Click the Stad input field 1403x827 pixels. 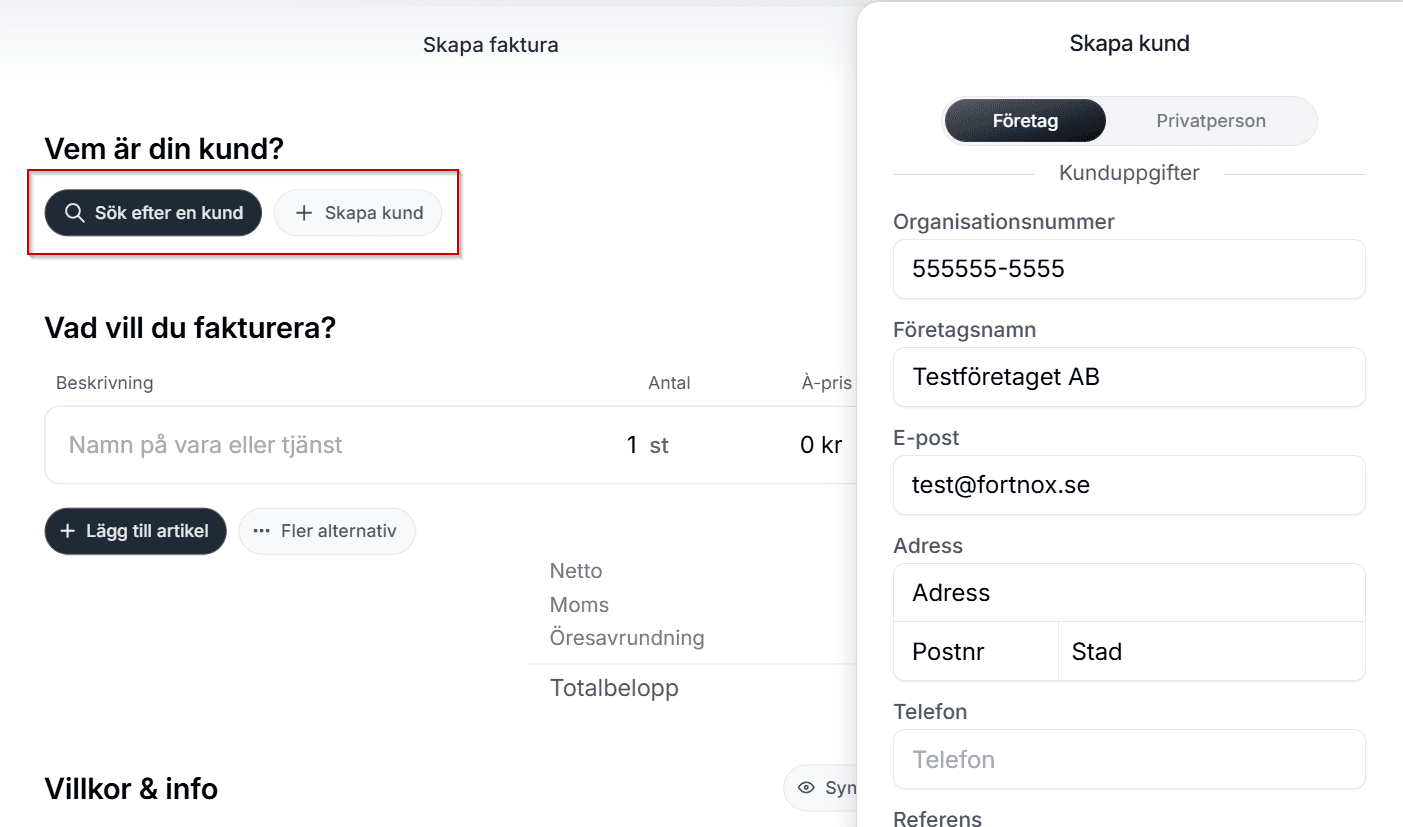[x=1210, y=652]
